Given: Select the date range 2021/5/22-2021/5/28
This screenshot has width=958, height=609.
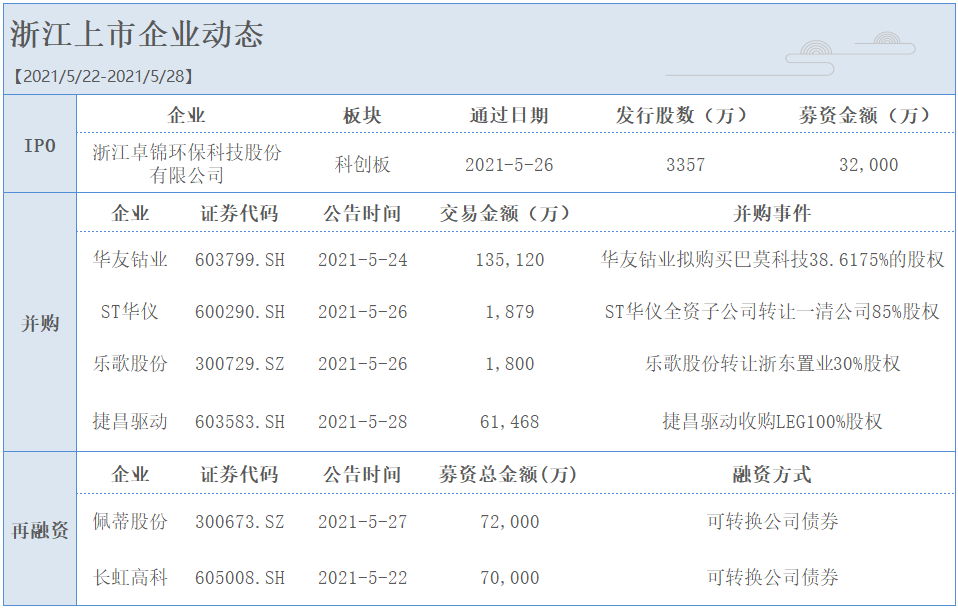Looking at the screenshot, I should click(103, 76).
